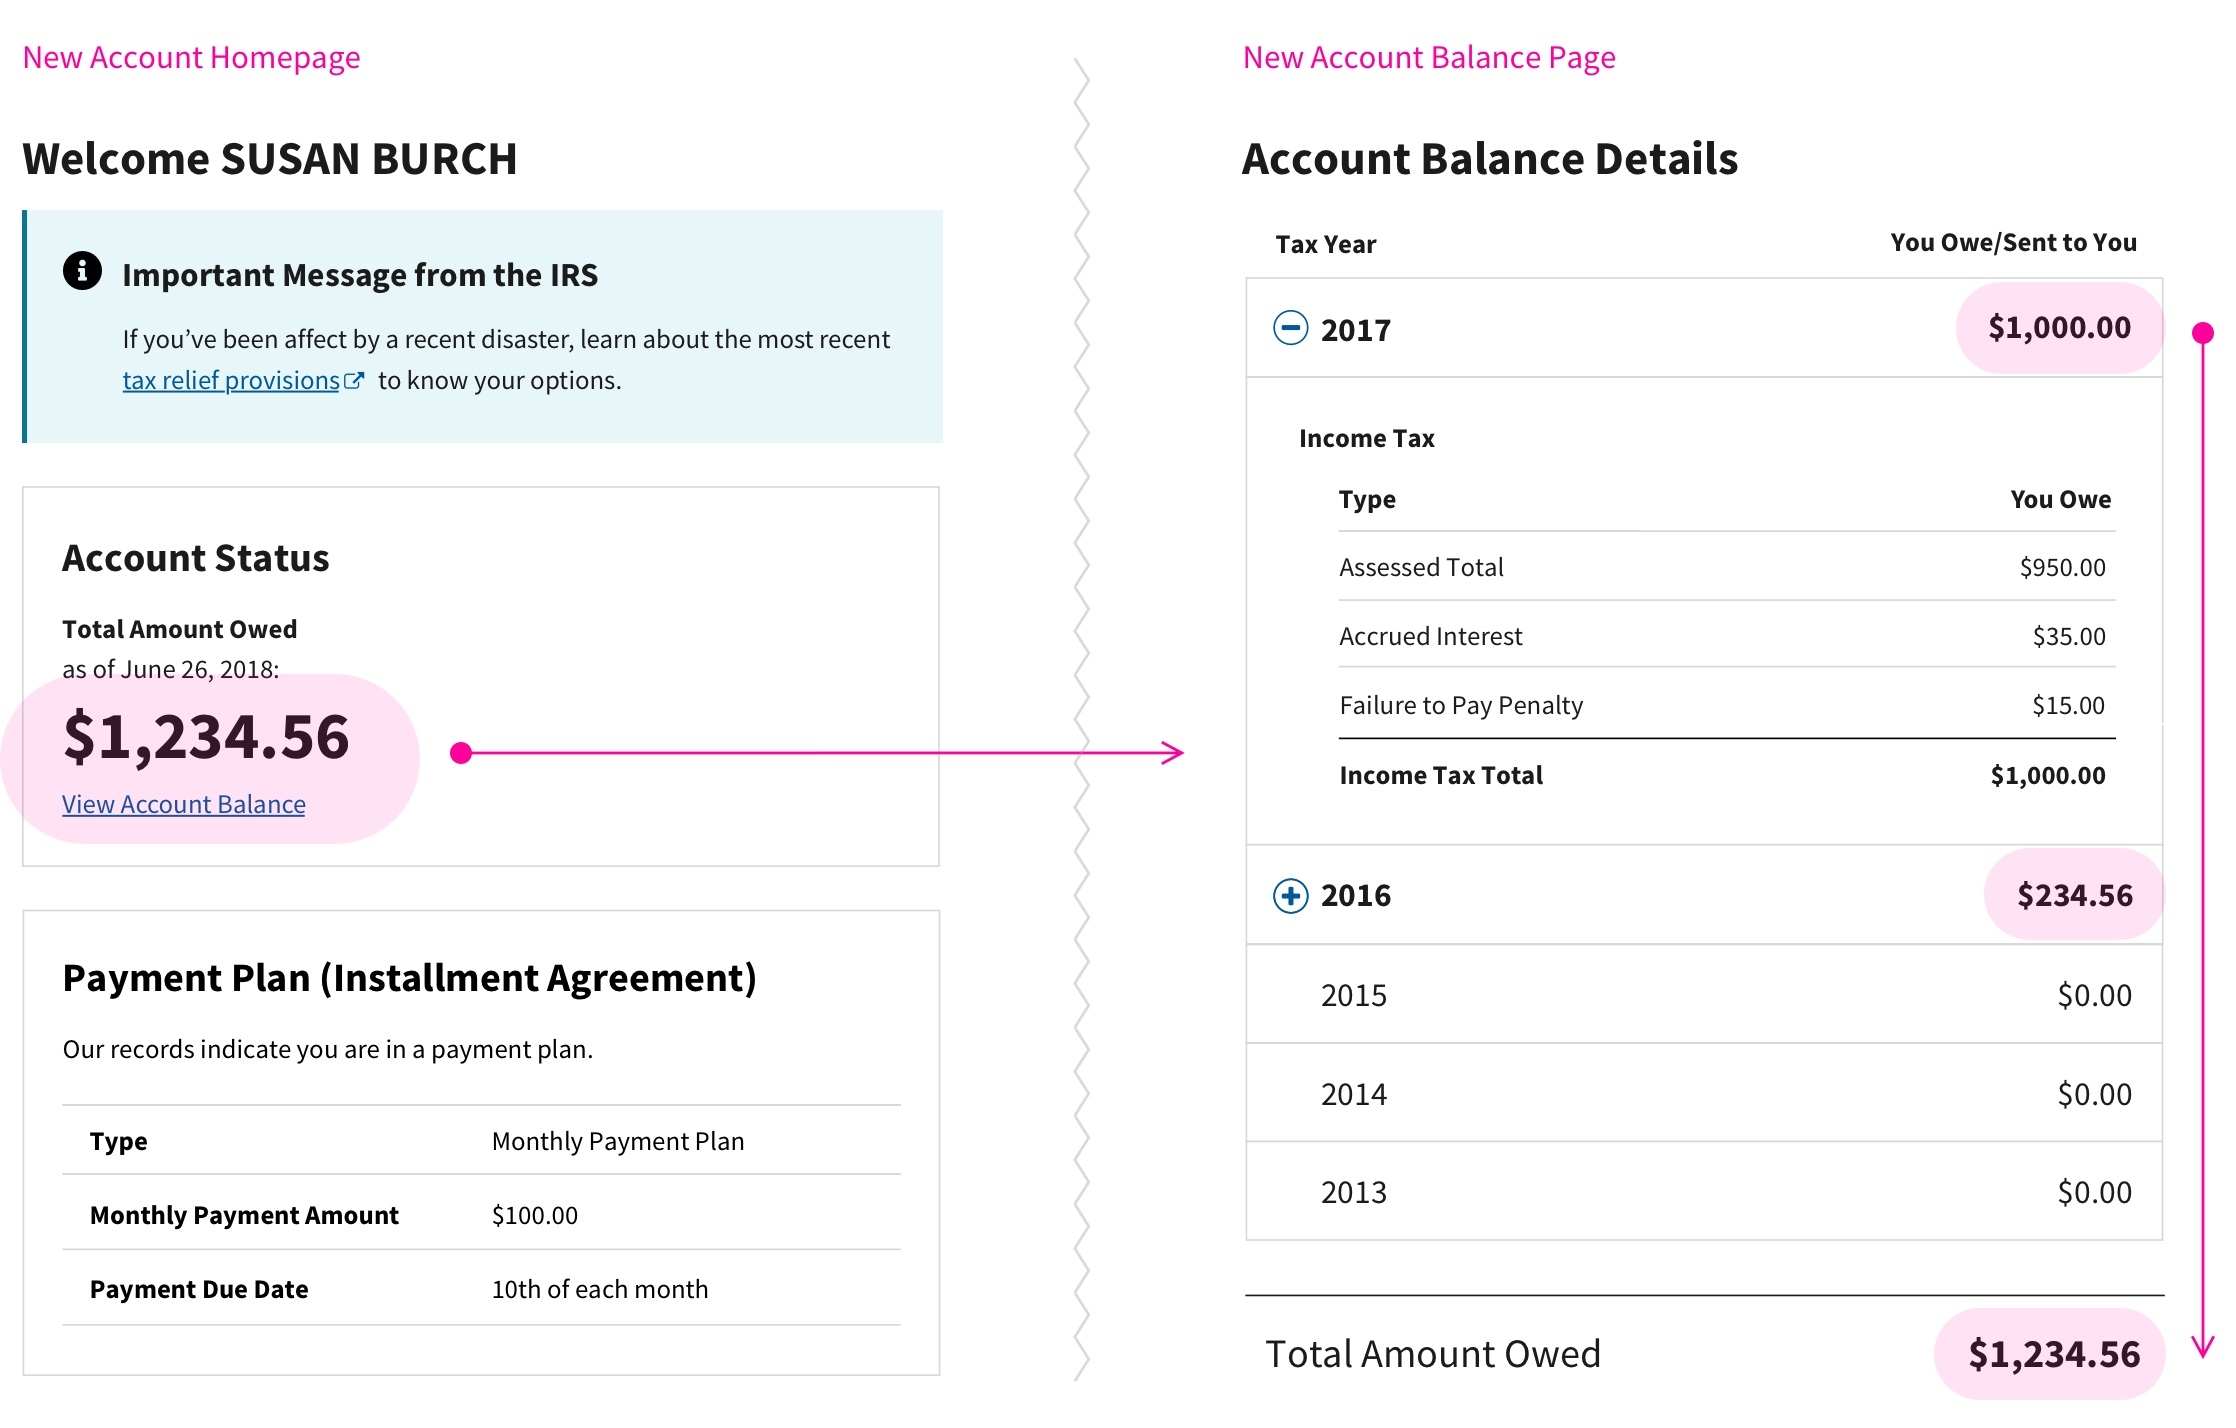2236x1428 pixels.
Task: Click the minus icon next to 2017
Action: [1291, 327]
